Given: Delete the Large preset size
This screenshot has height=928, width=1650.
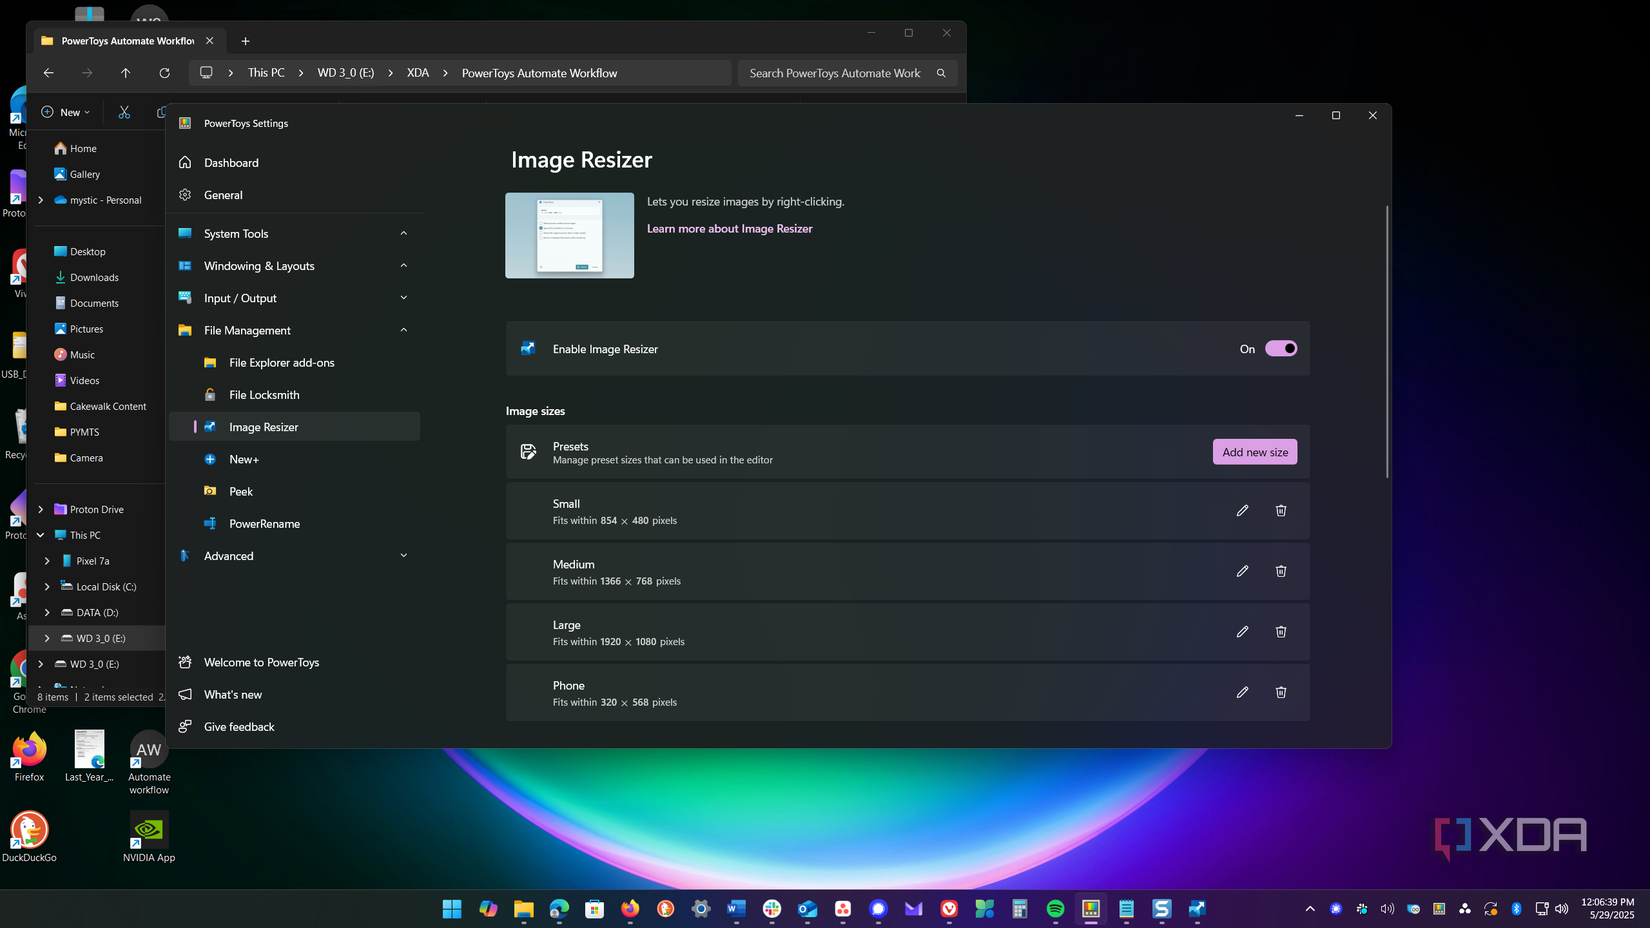Looking at the screenshot, I should click(1281, 632).
